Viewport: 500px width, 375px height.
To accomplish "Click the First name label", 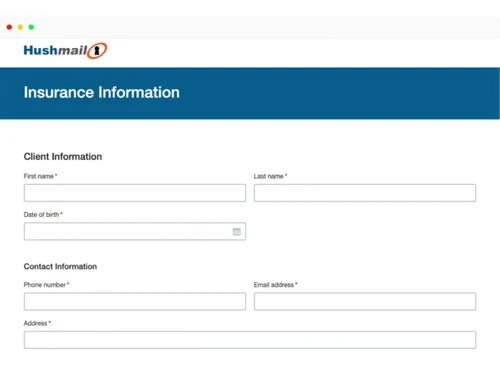I will [39, 176].
